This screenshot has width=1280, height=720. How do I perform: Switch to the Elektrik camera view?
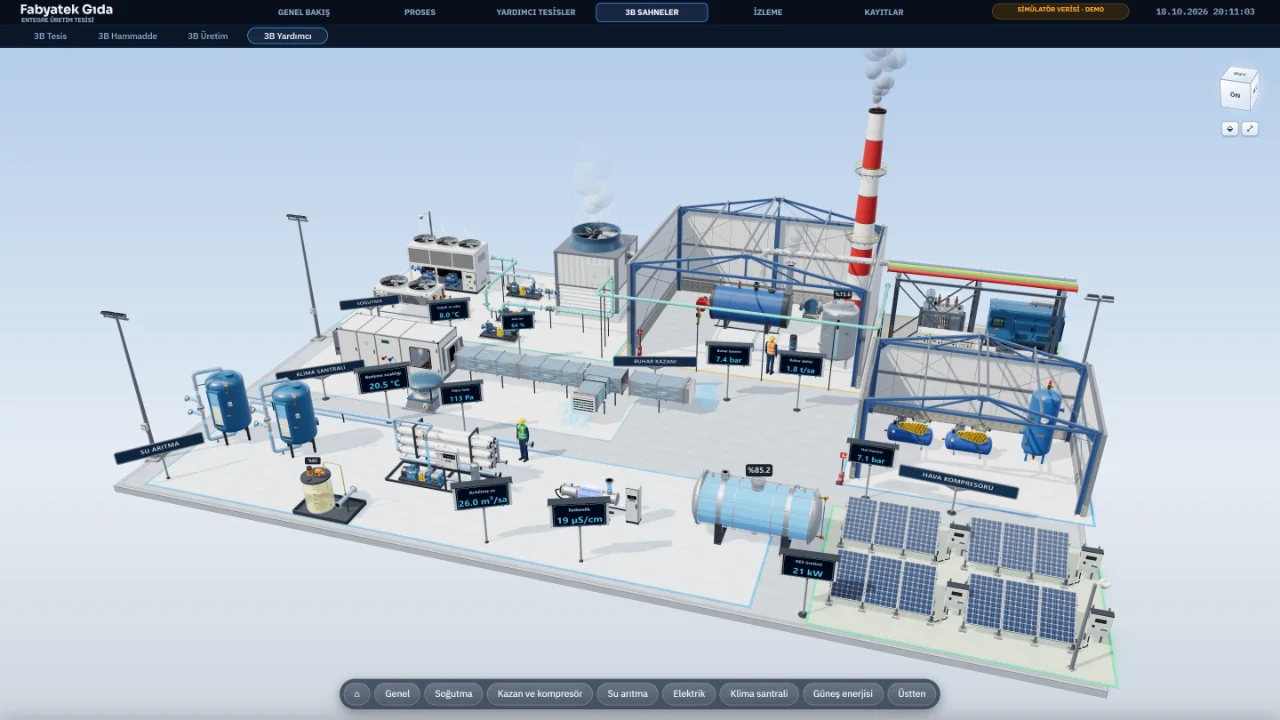coord(689,694)
